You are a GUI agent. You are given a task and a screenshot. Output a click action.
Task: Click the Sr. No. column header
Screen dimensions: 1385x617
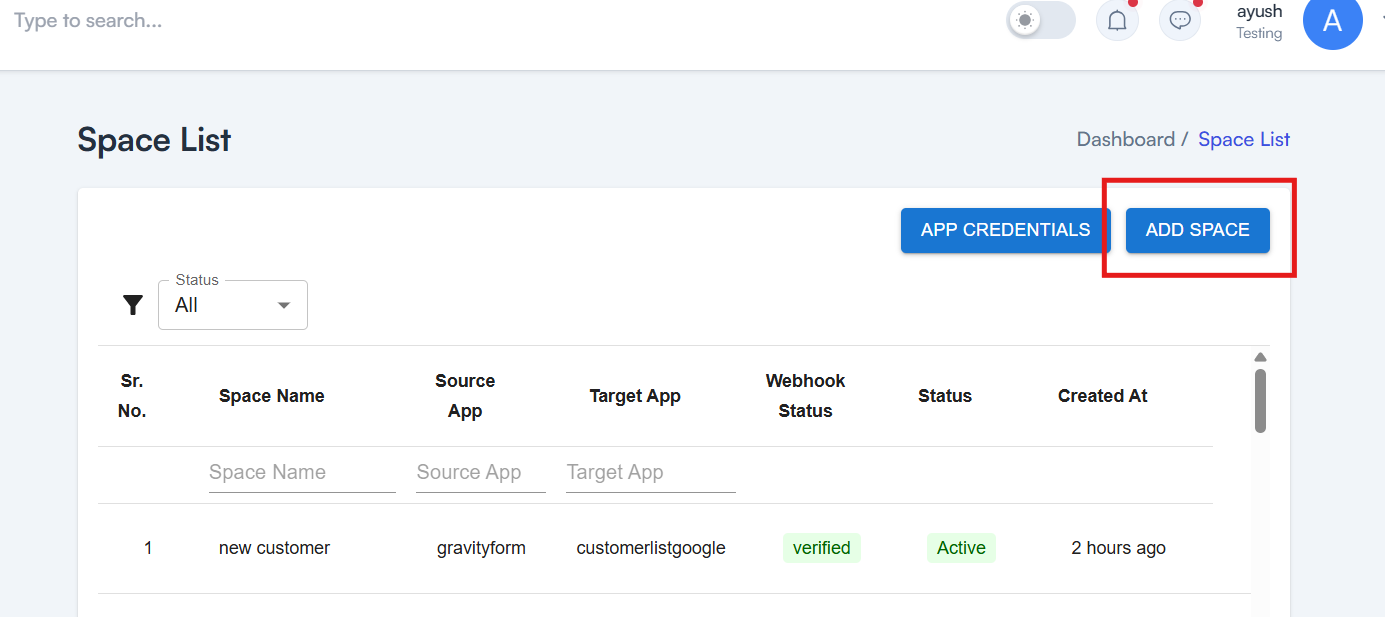(x=132, y=396)
